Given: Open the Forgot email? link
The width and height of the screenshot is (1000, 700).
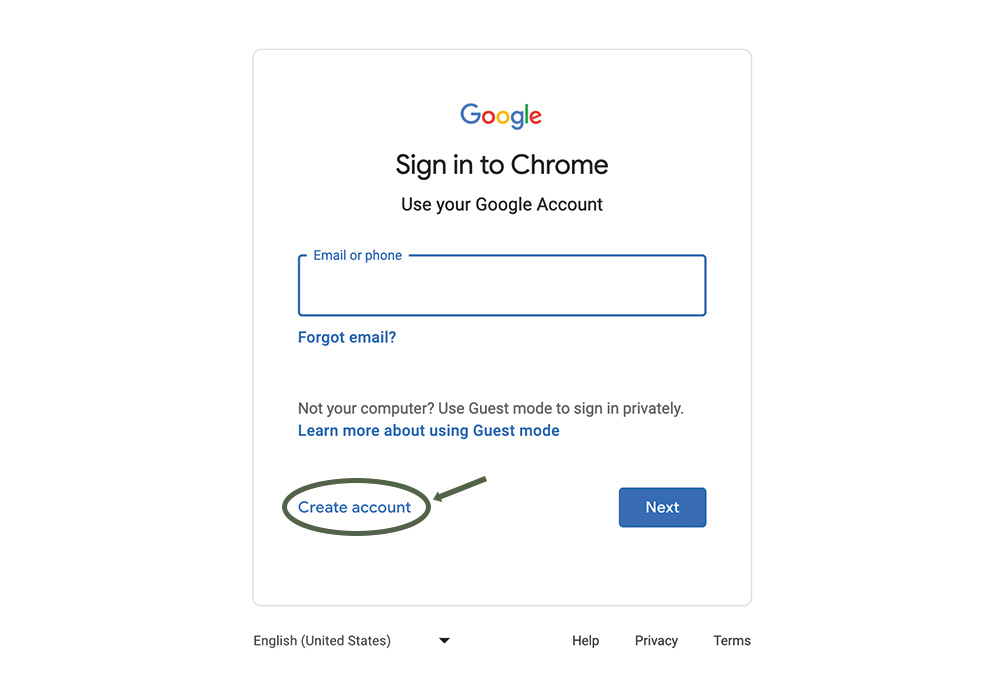Looking at the screenshot, I should [x=347, y=337].
